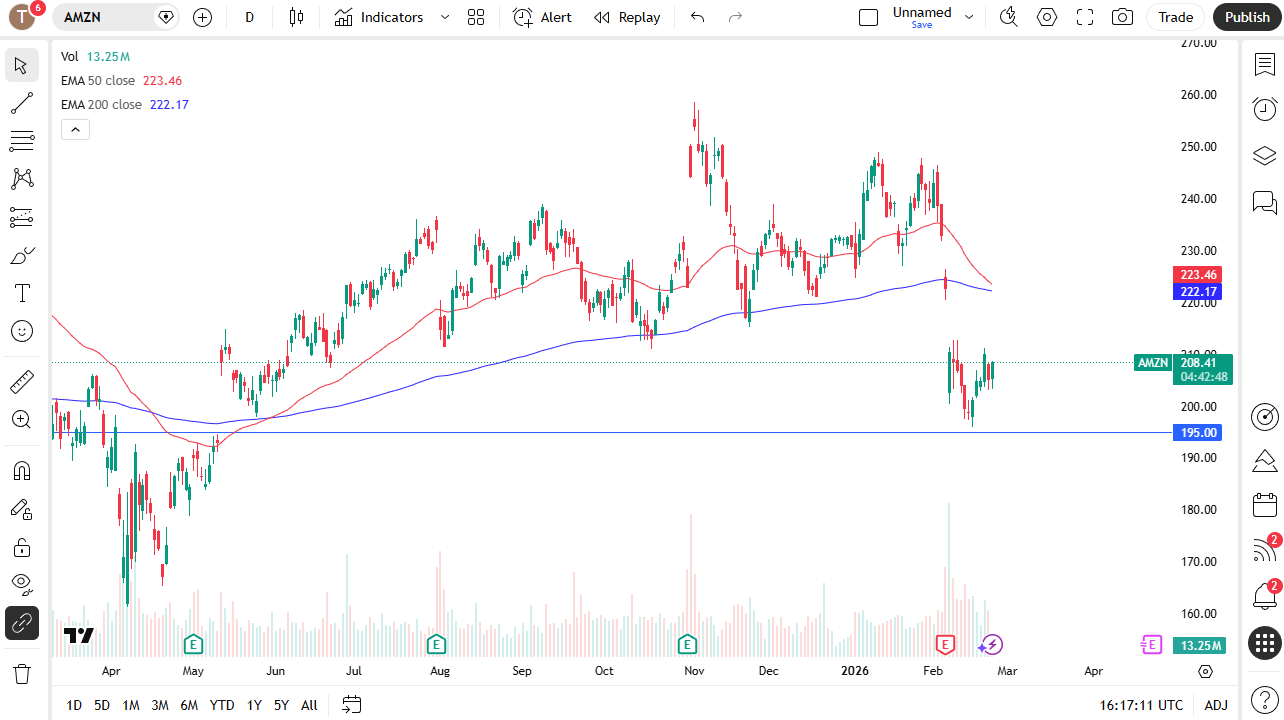
Task: Open chart settings with the gear icon
Action: pos(1046,17)
